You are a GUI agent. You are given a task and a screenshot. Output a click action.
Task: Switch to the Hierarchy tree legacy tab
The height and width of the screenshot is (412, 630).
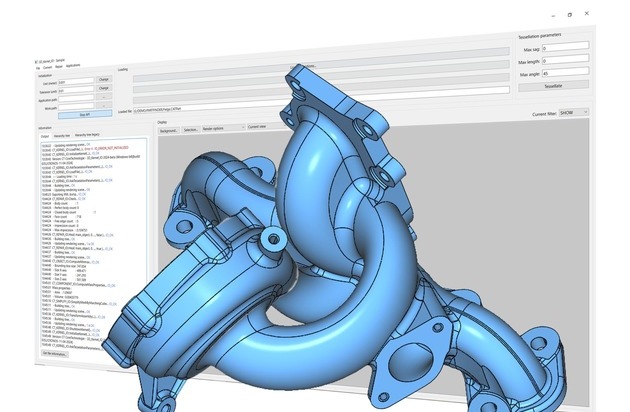click(87, 135)
